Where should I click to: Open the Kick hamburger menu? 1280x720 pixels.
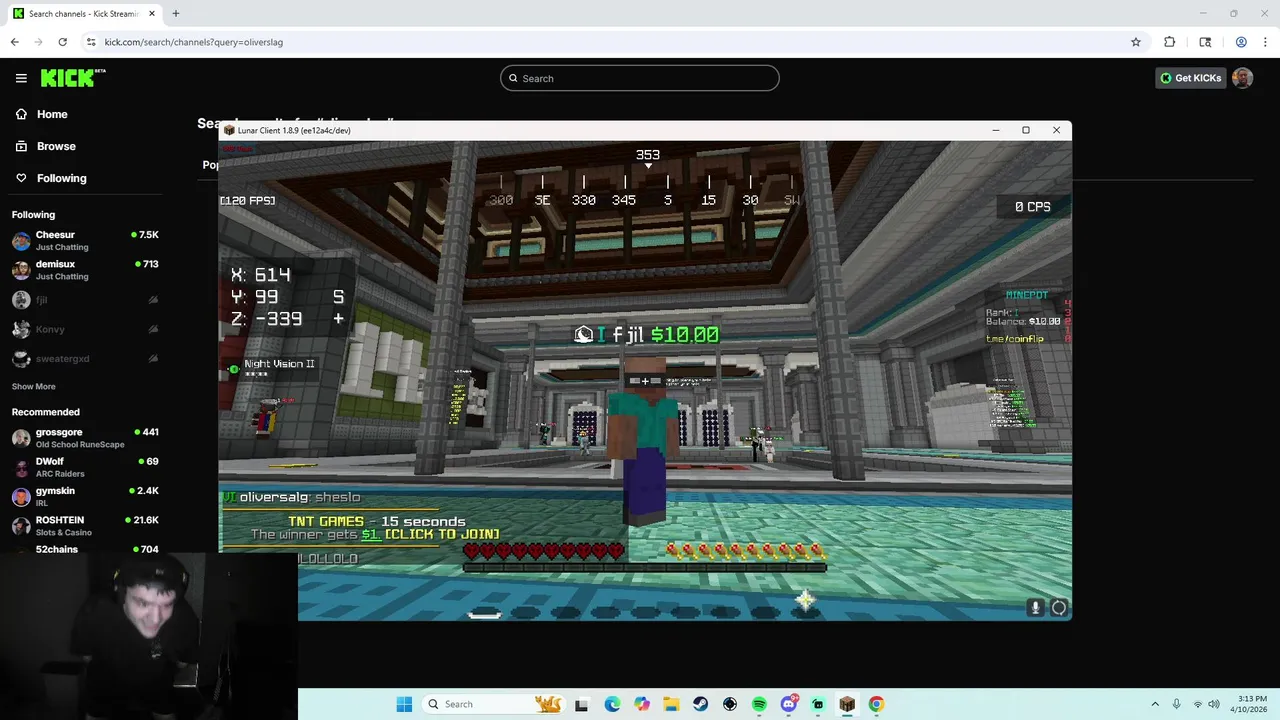click(21, 78)
